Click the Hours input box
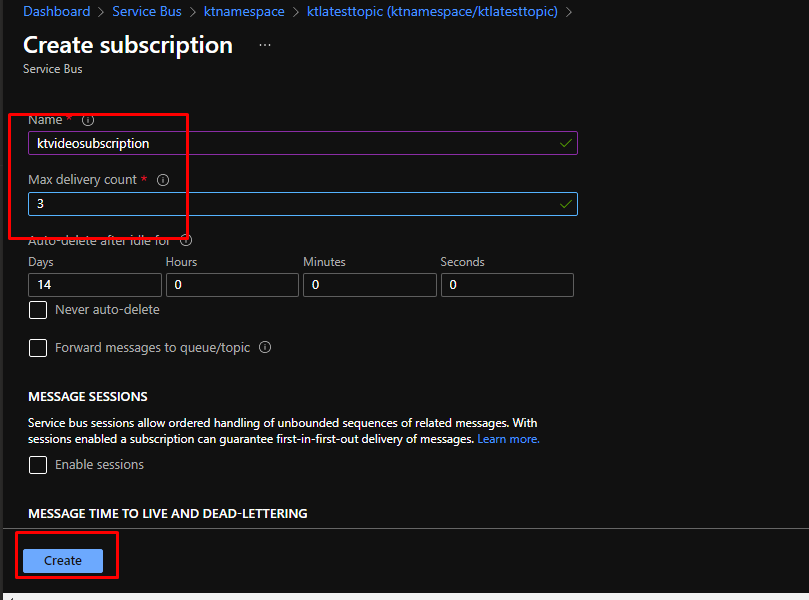 coord(231,285)
